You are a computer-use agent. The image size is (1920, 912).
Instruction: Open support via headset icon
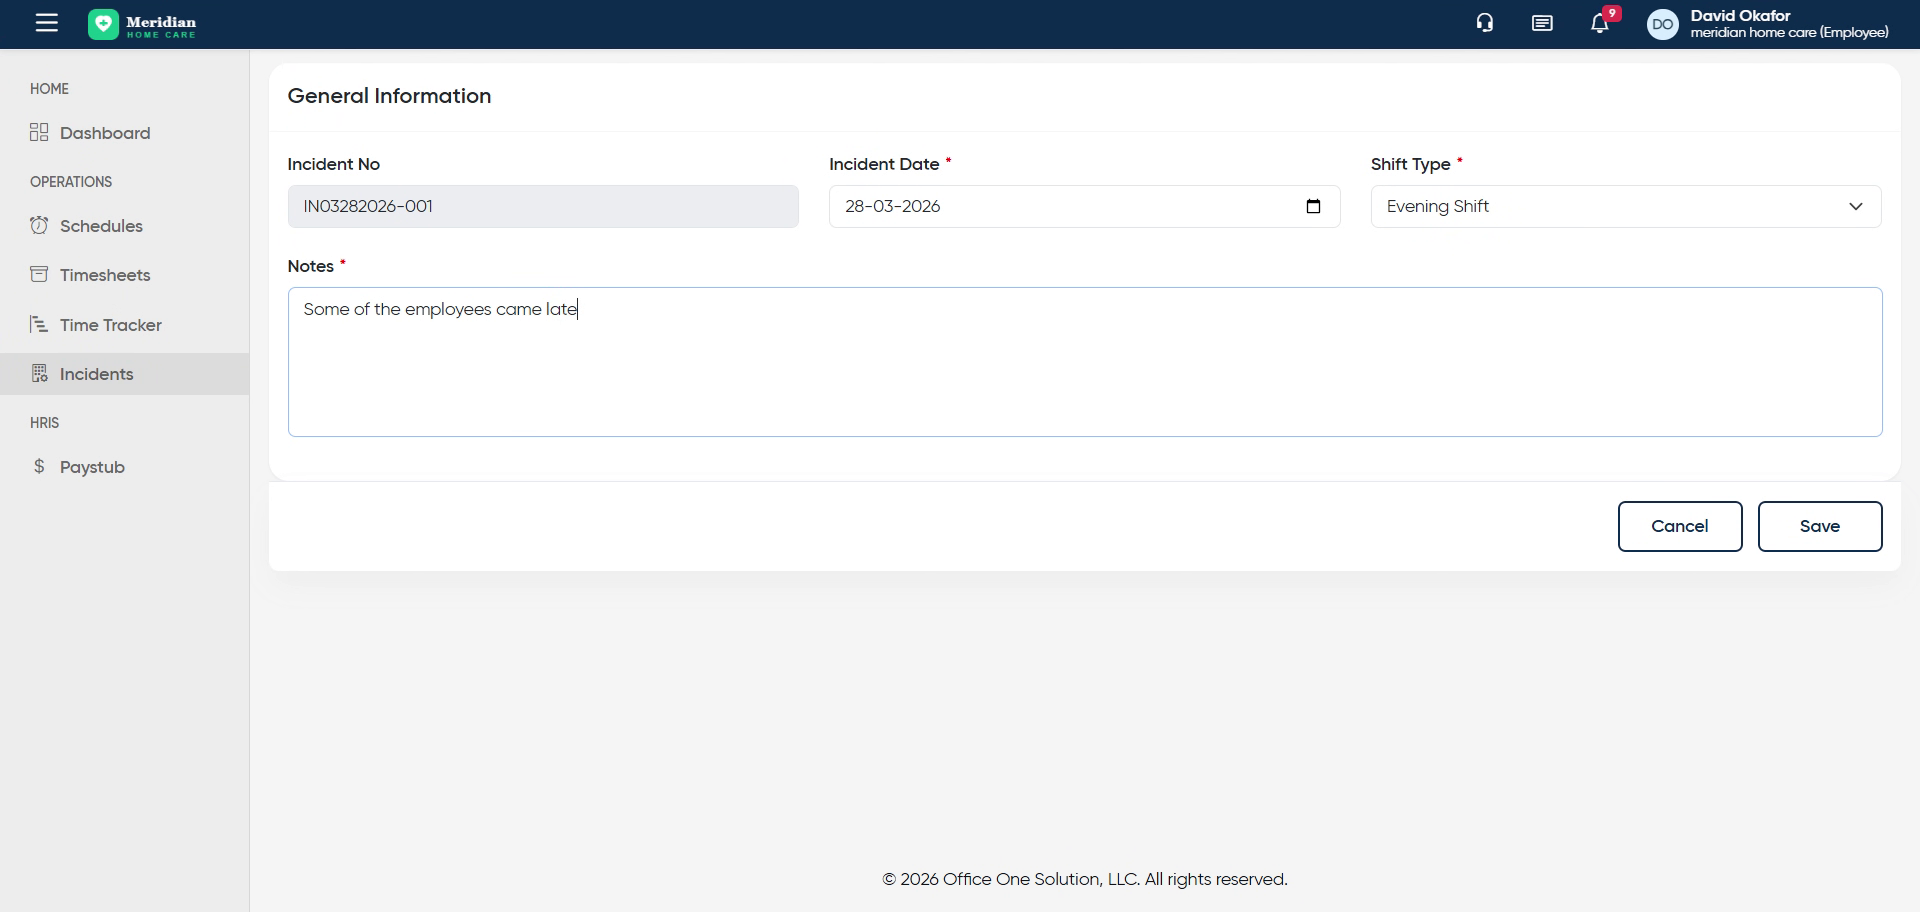pos(1485,23)
